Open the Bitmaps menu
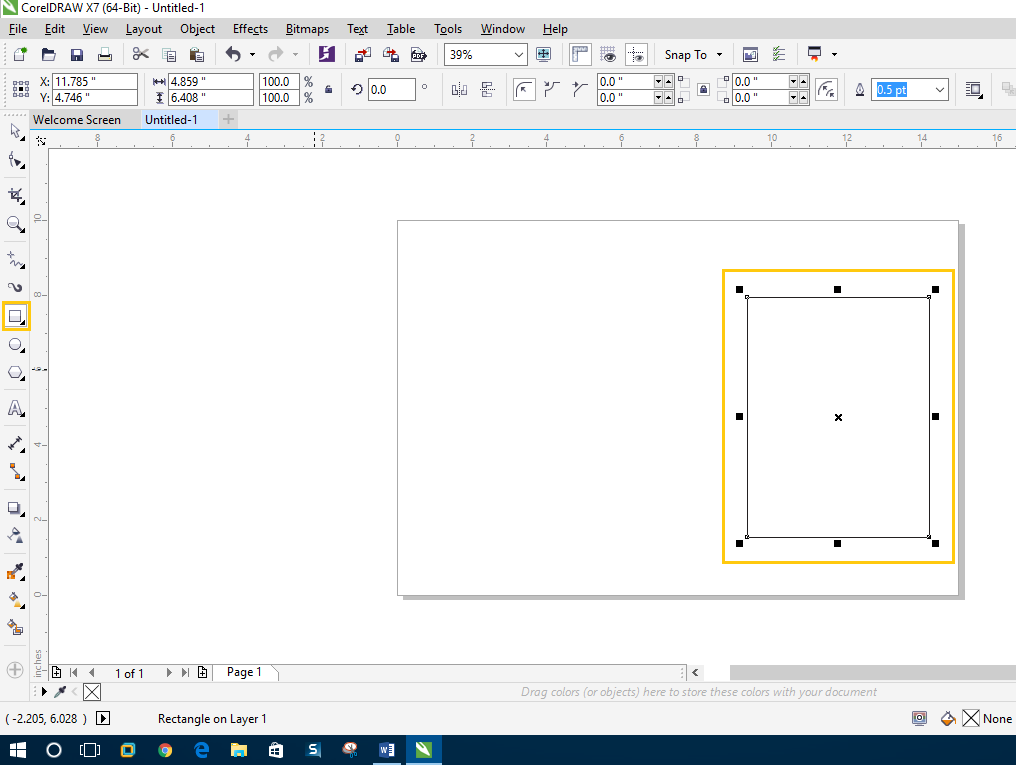Image resolution: width=1016 pixels, height=765 pixels. (x=307, y=29)
